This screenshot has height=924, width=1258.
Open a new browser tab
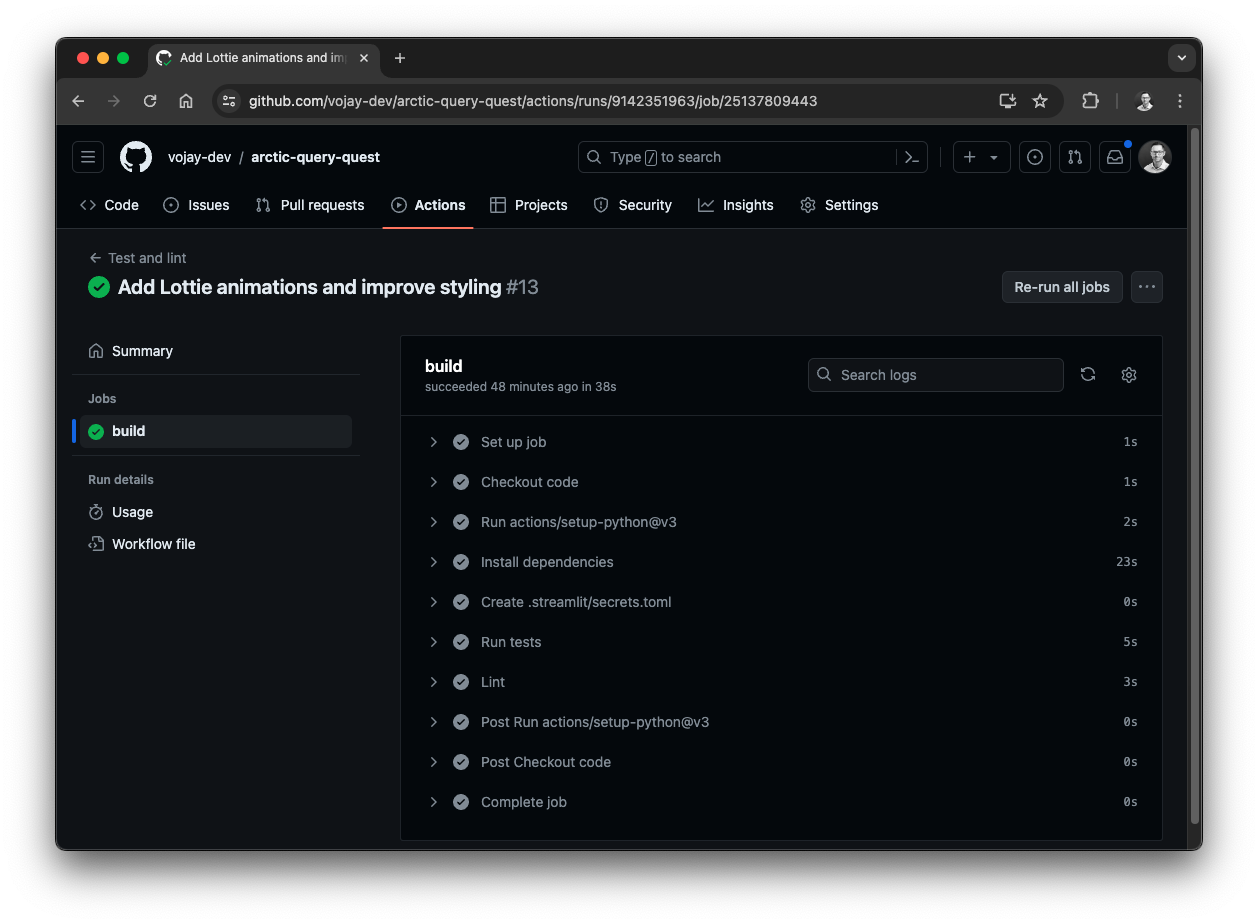click(x=400, y=58)
